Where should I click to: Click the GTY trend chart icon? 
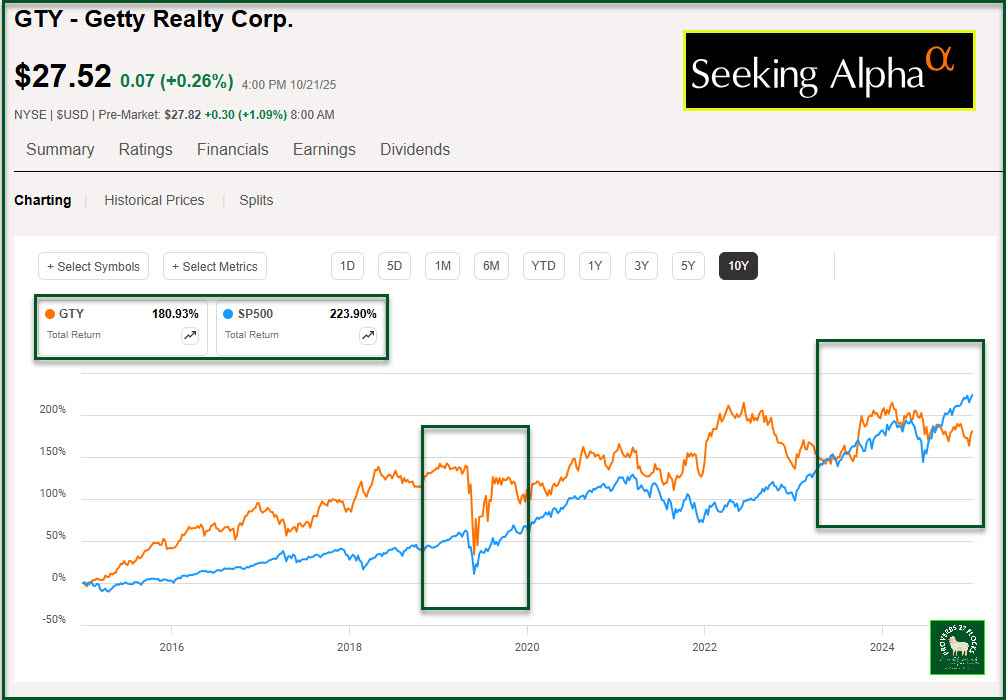pos(190,336)
